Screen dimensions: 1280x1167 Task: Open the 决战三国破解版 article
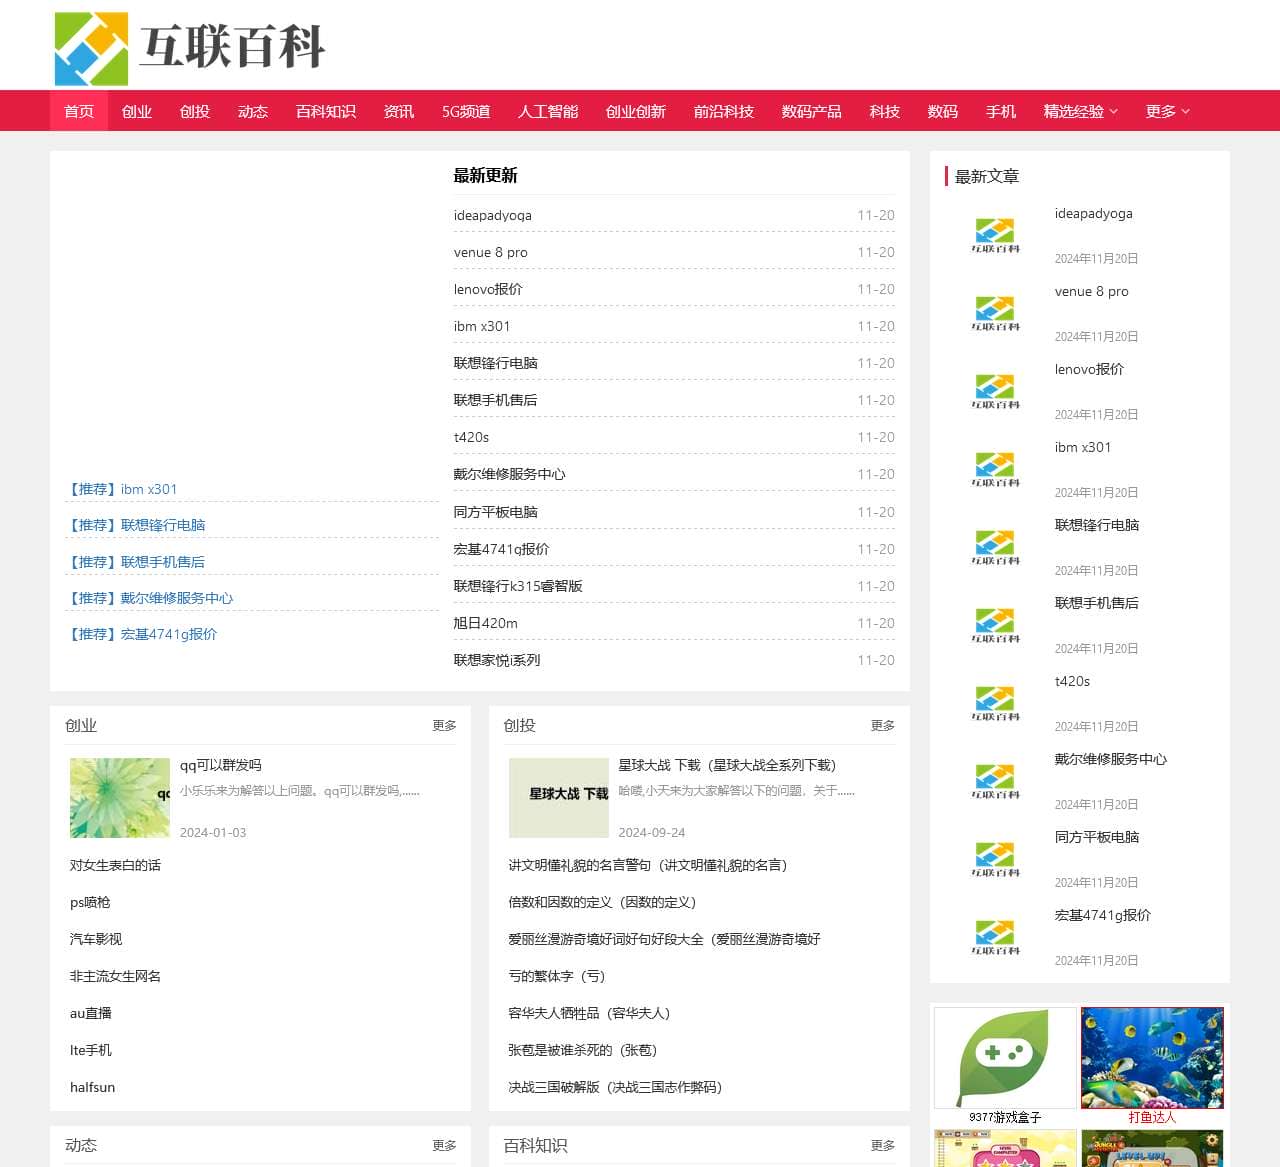point(615,1087)
